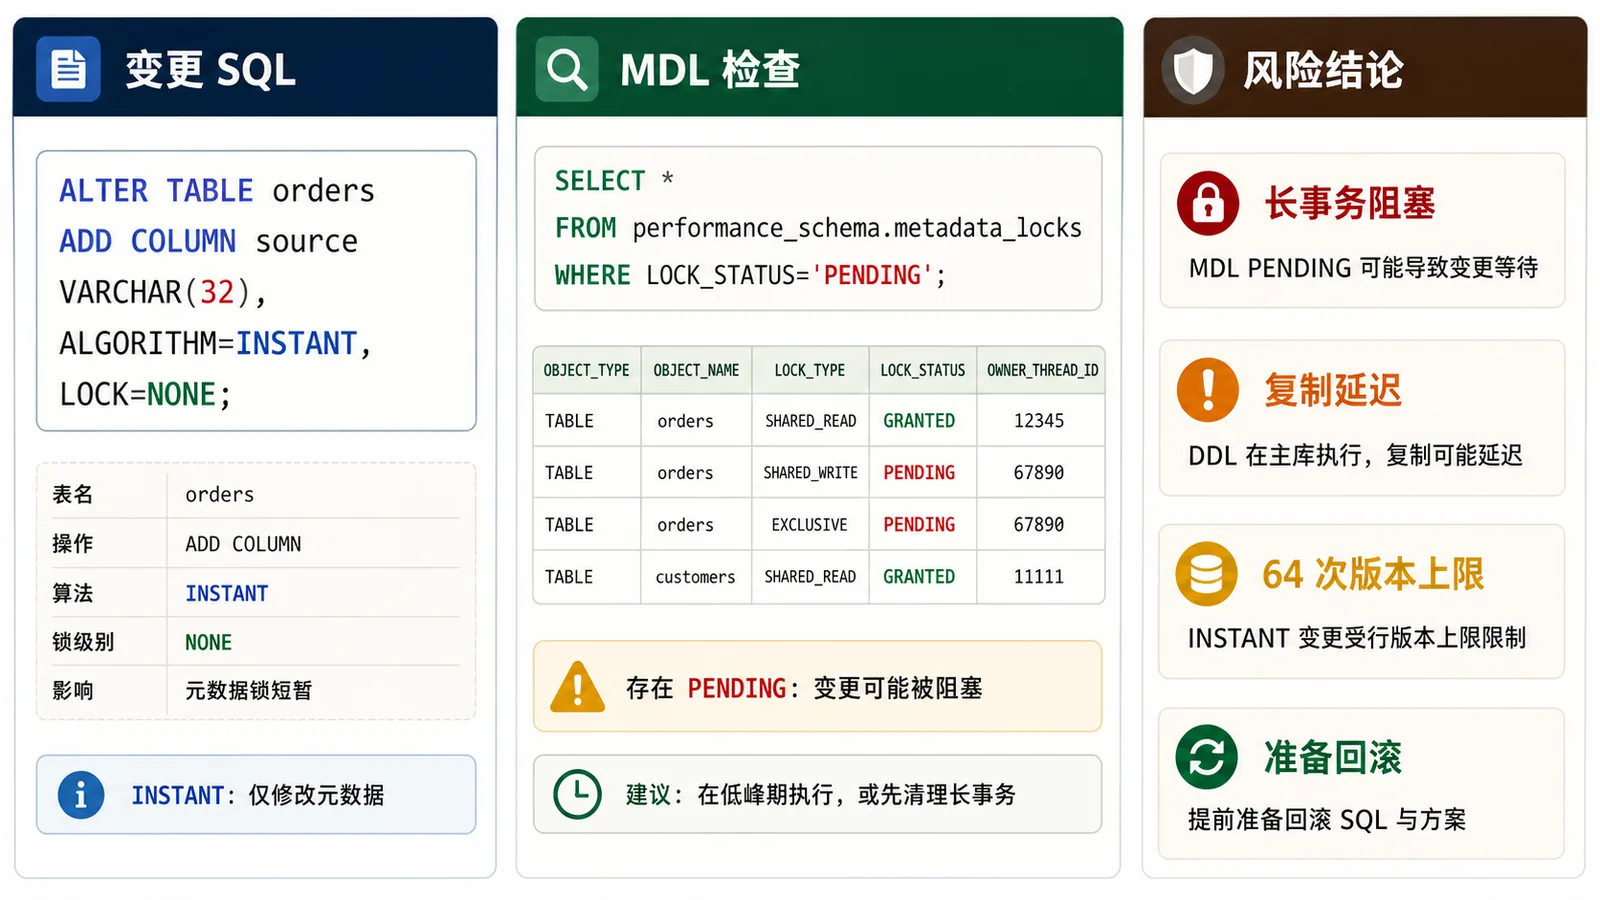The image size is (1600, 900).
Task: Click INSTANT 变更受行版本上限限制 description
Action: pos(1357,638)
